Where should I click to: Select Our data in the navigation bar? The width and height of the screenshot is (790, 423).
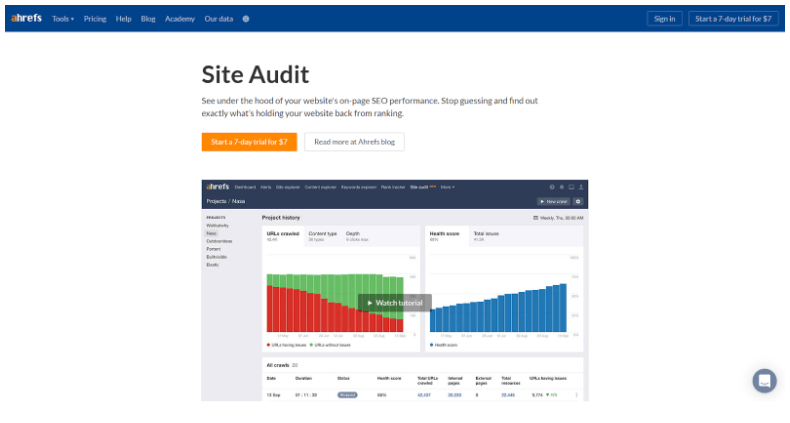(x=219, y=19)
